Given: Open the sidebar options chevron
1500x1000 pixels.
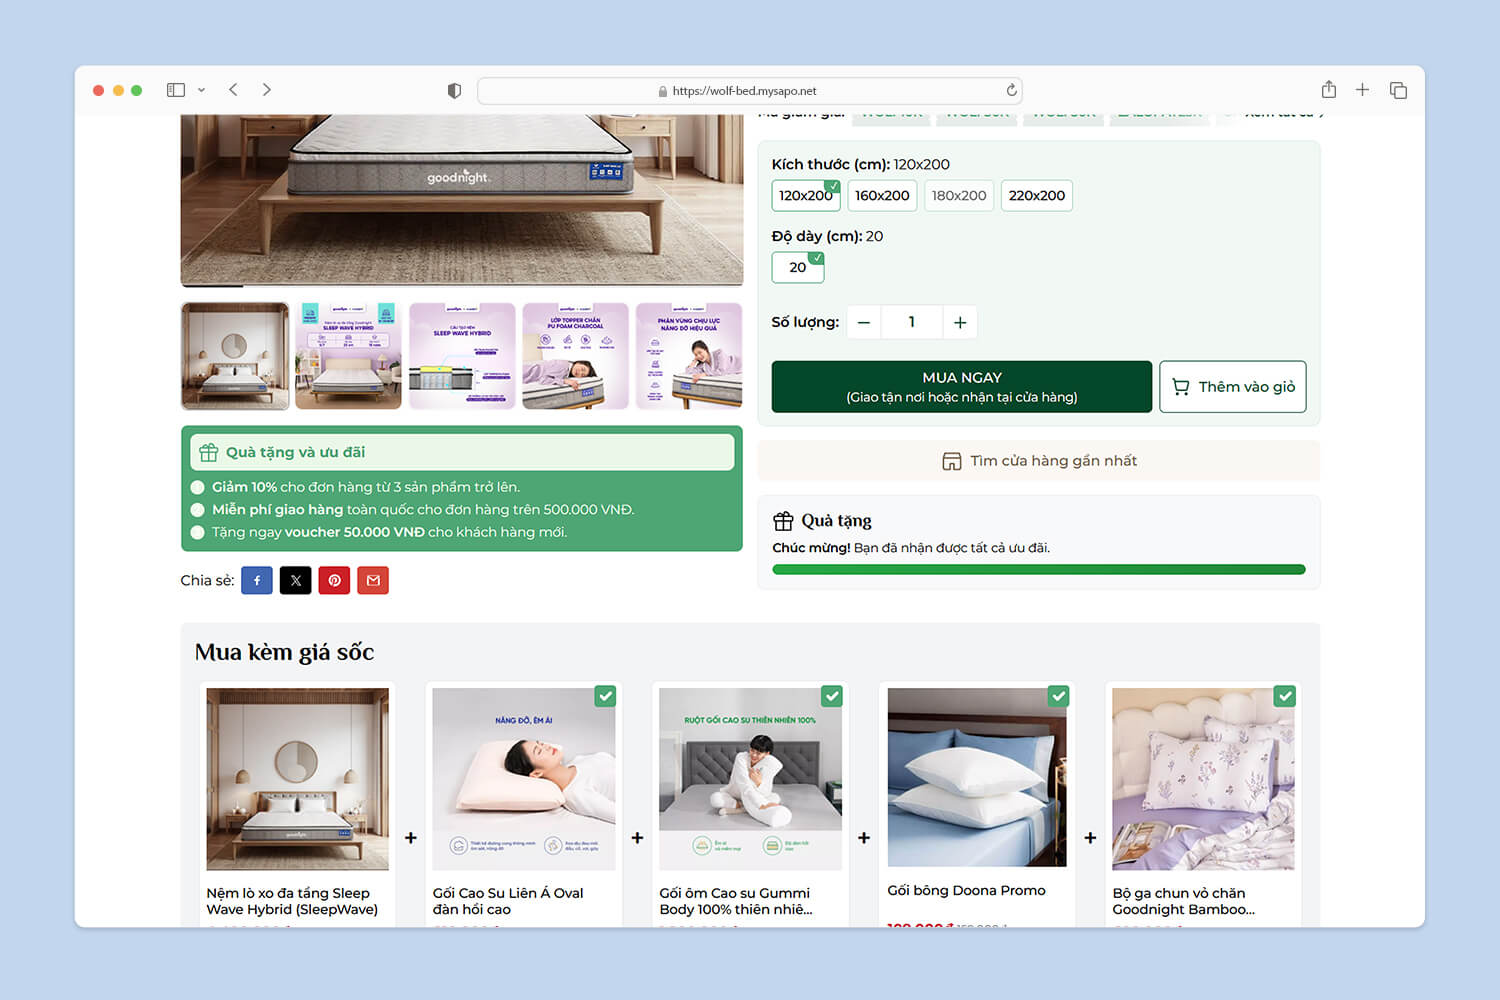Looking at the screenshot, I should 201,90.
